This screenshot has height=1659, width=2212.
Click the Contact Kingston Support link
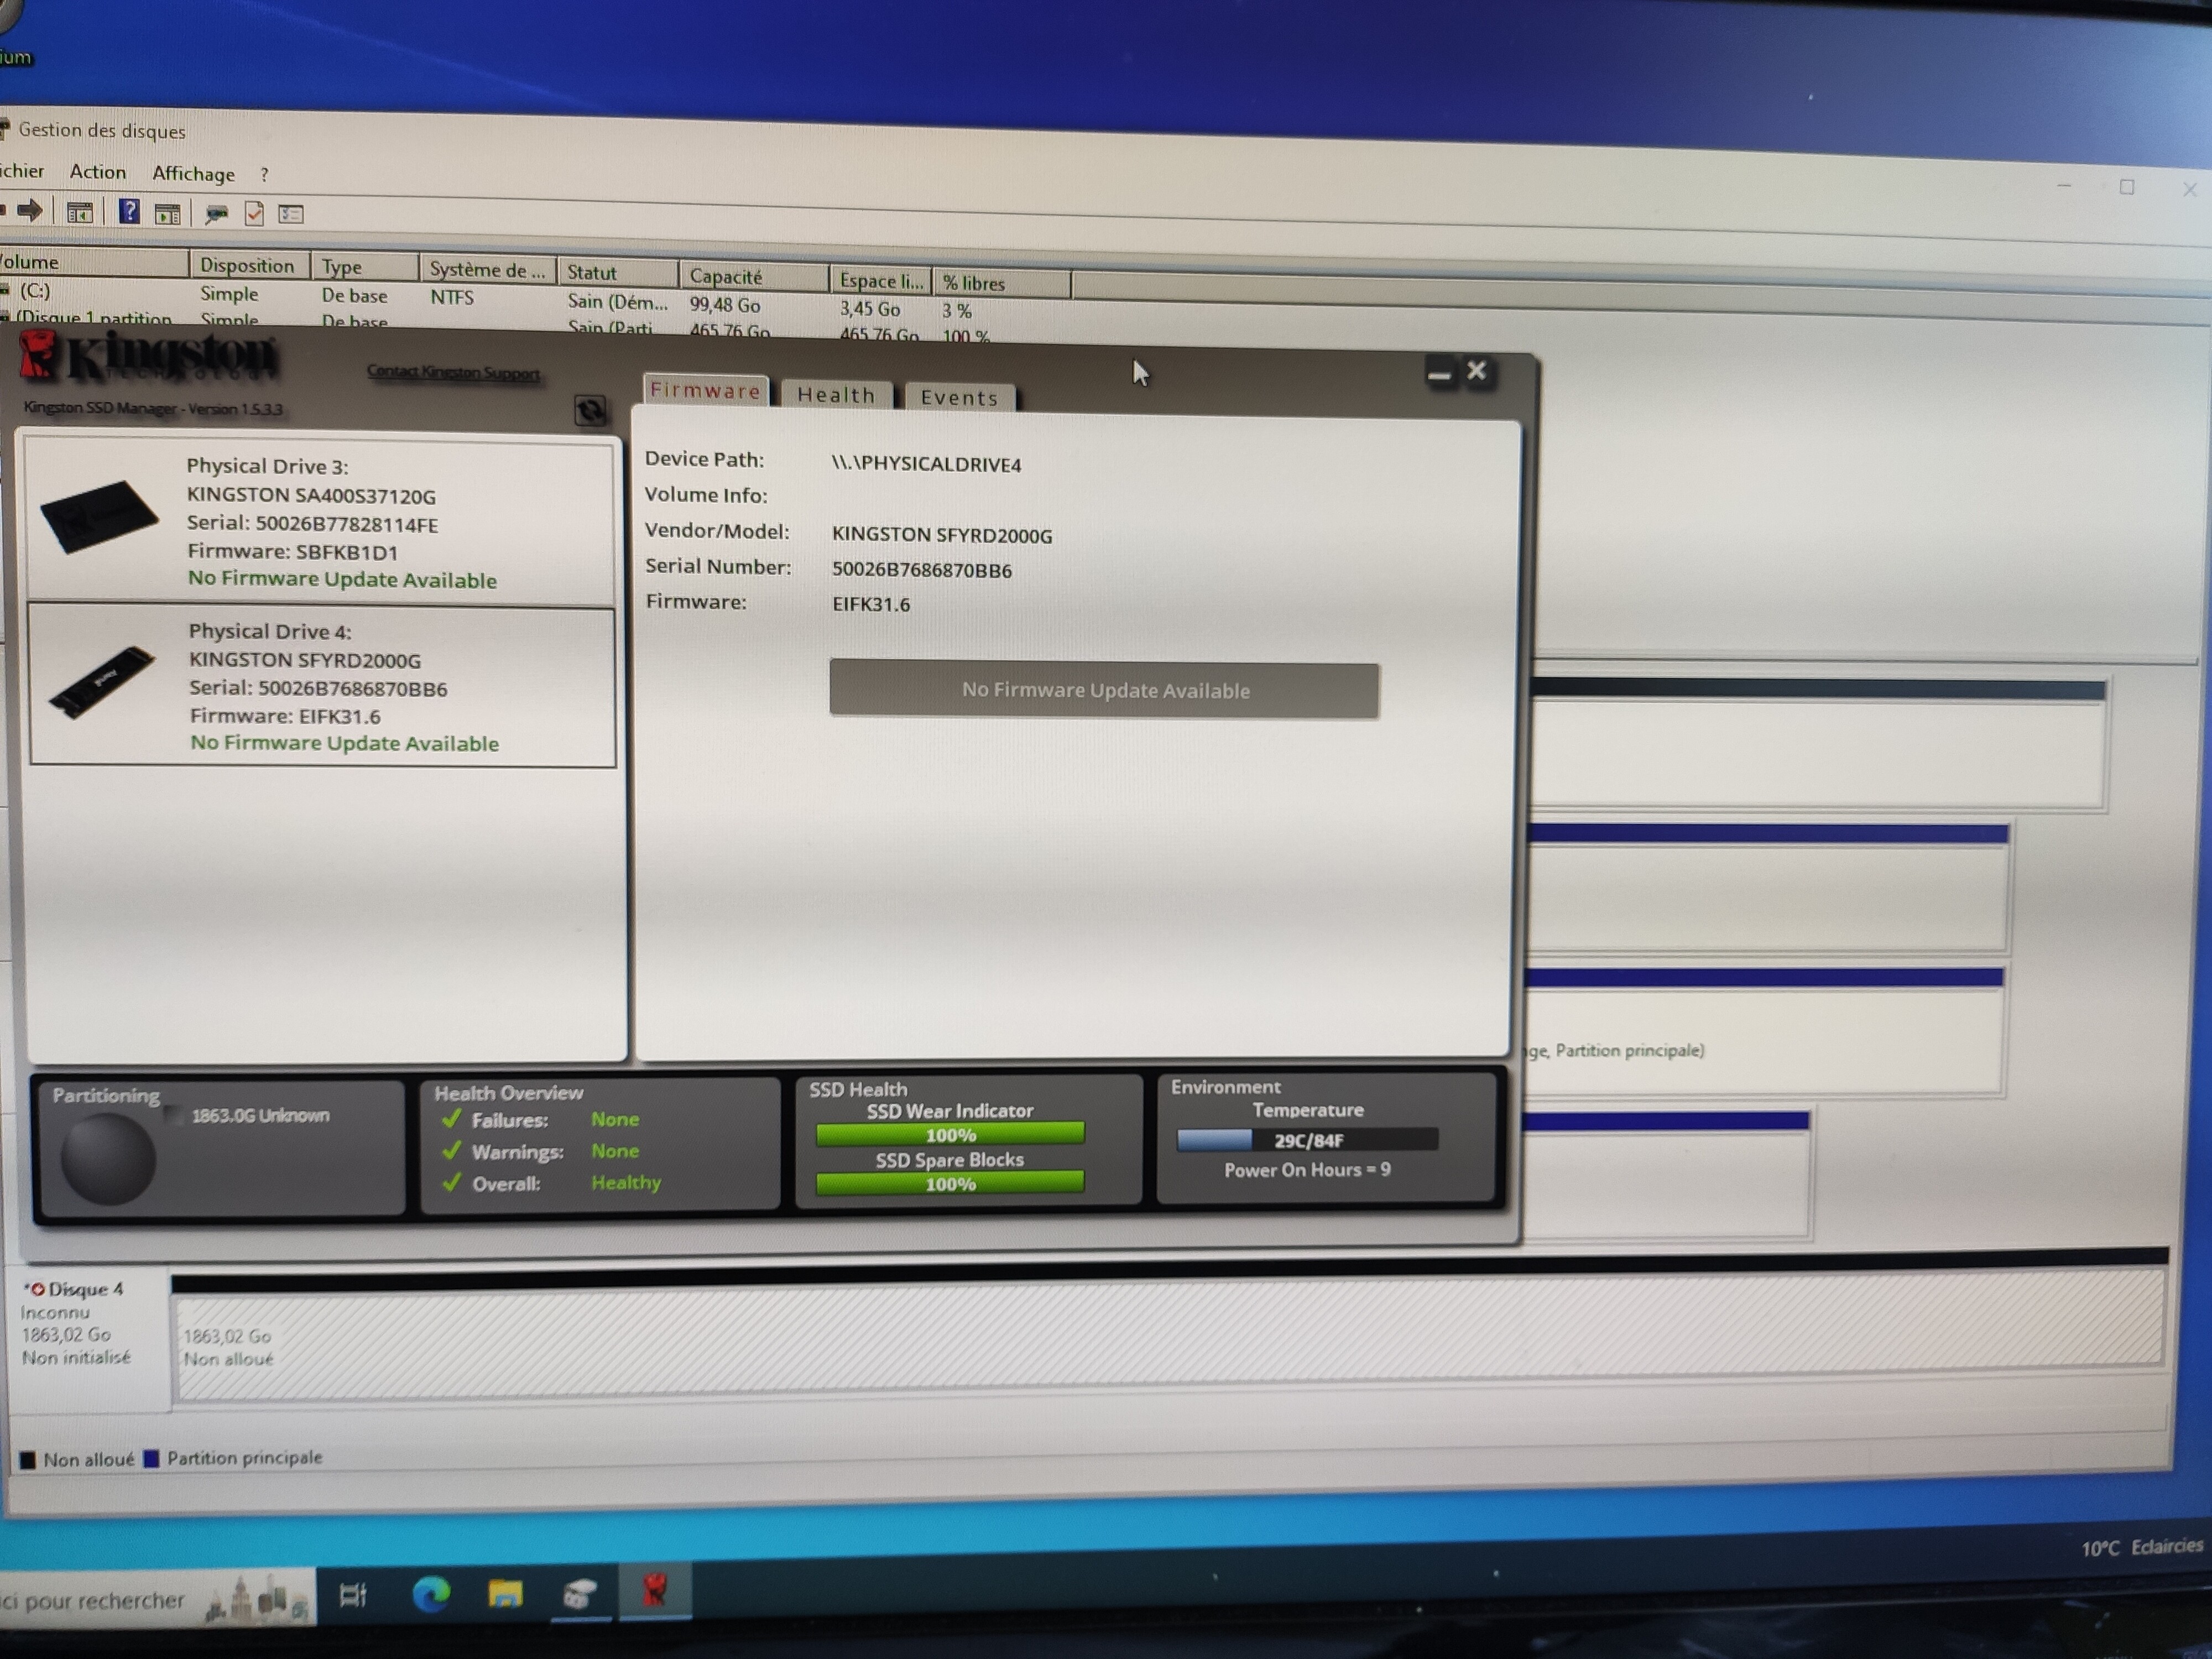coord(453,372)
